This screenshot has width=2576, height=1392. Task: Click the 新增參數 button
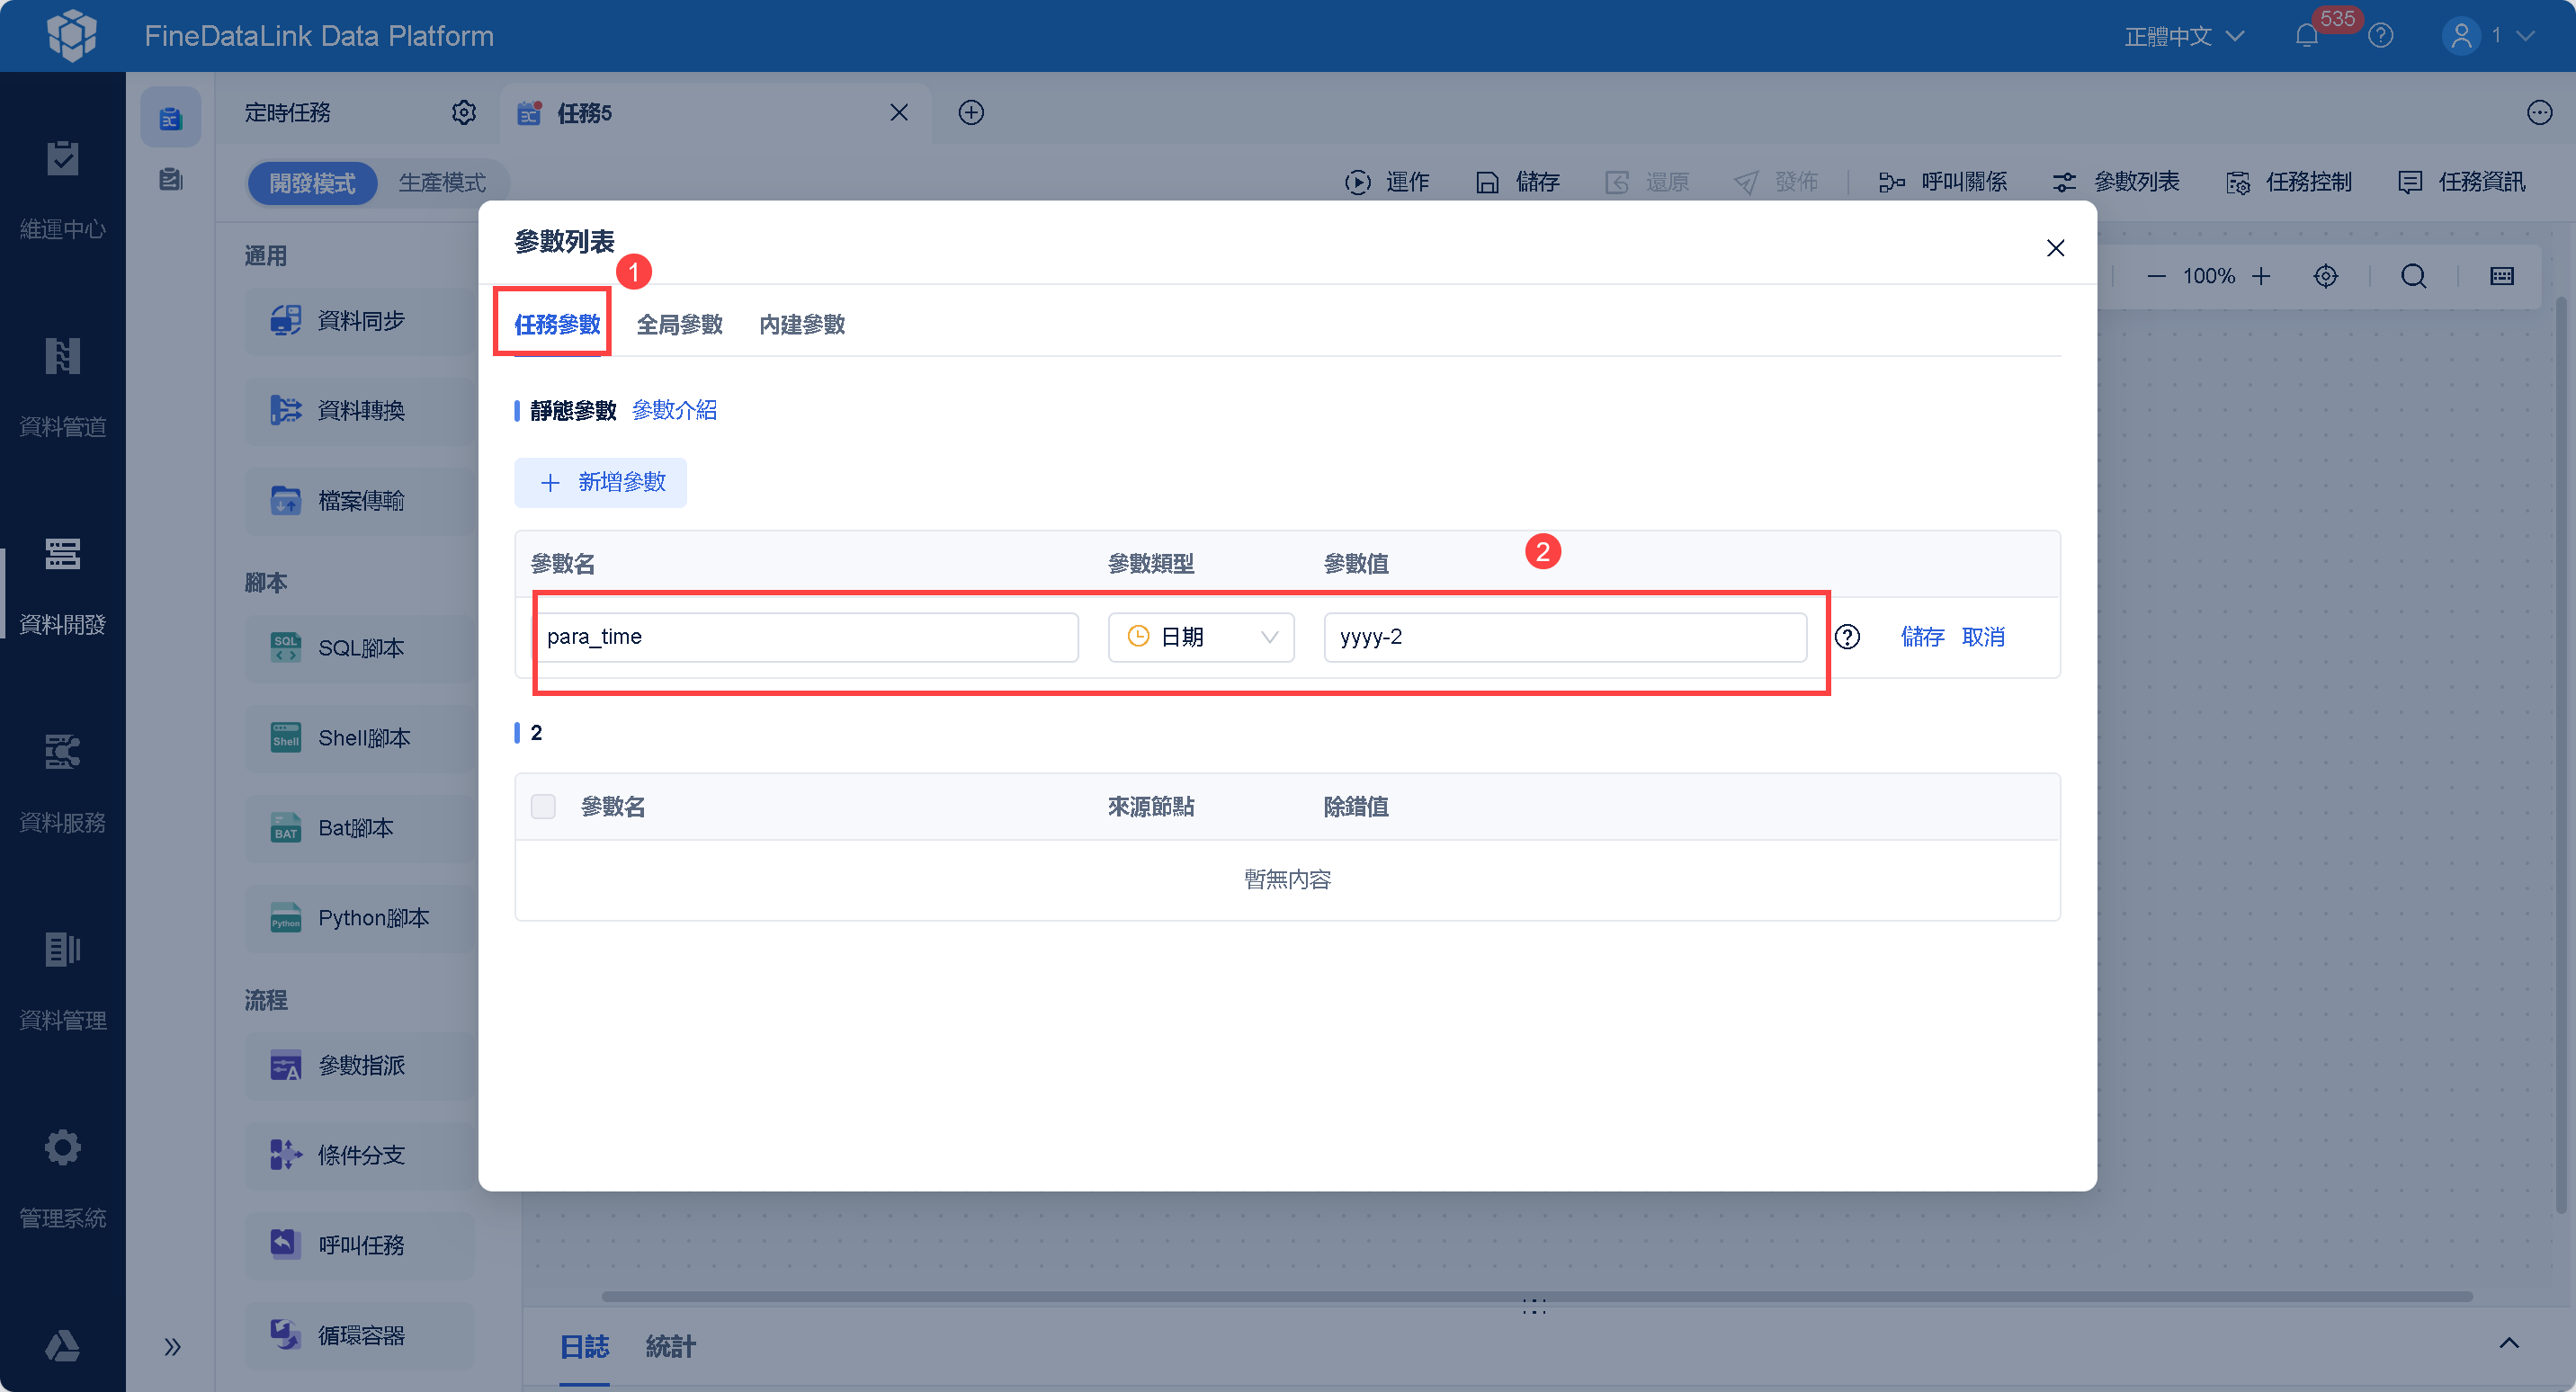(x=600, y=482)
